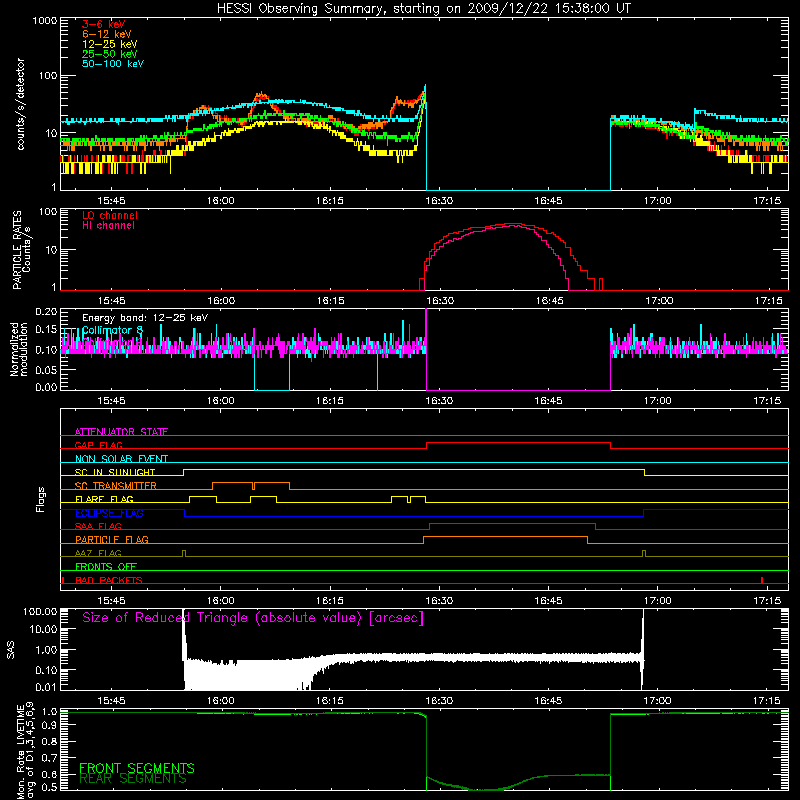Click the FRONT SEGMENTS legend label
The width and height of the screenshot is (800, 800).
(x=137, y=768)
